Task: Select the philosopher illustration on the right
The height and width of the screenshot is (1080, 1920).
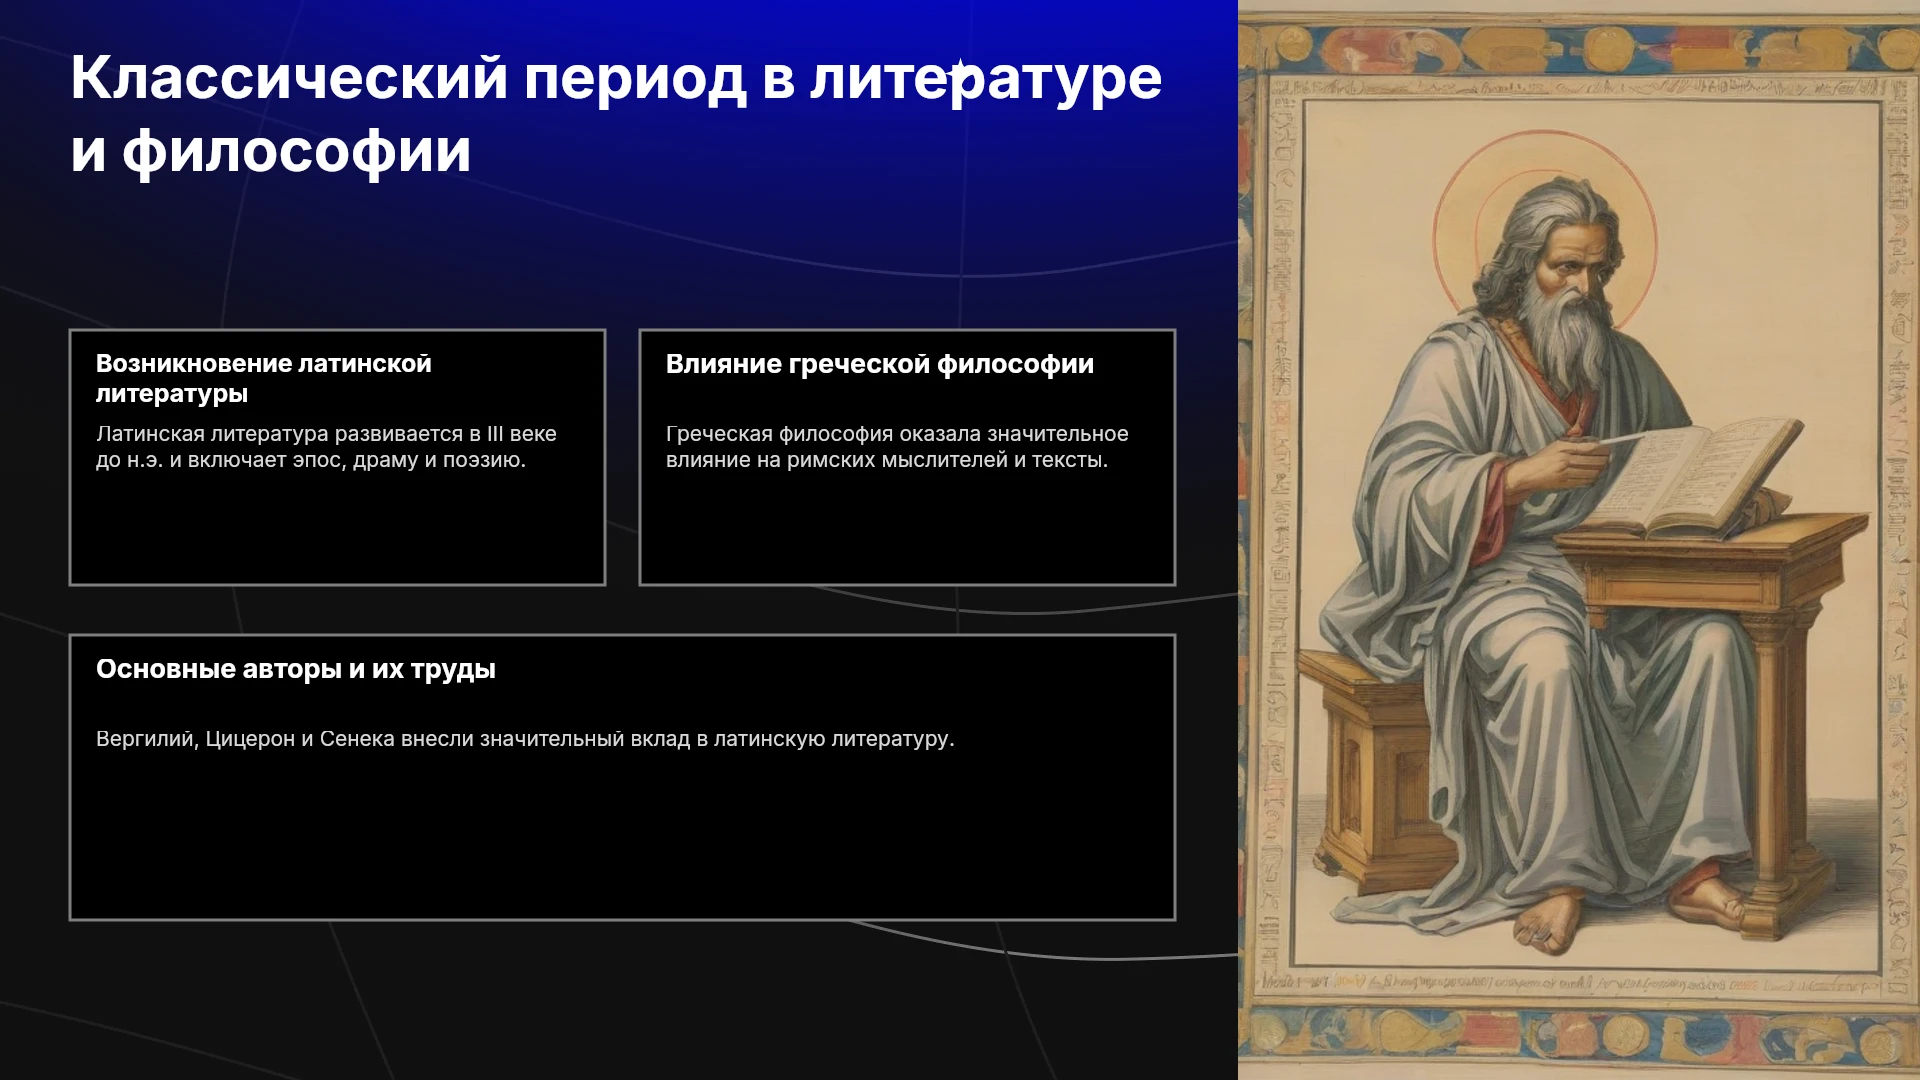Action: point(1579,540)
